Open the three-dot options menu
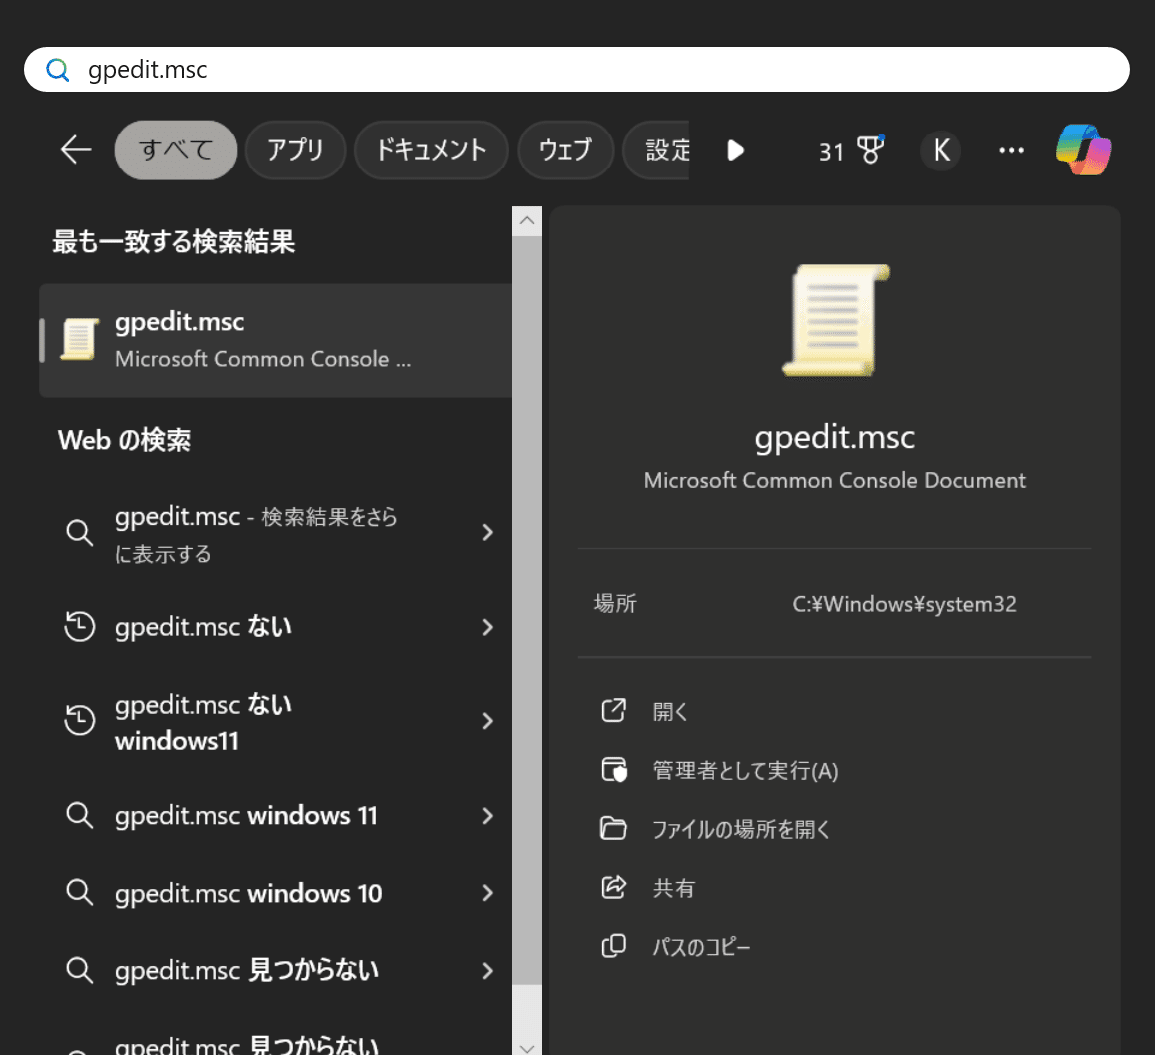 pyautogui.click(x=1011, y=150)
